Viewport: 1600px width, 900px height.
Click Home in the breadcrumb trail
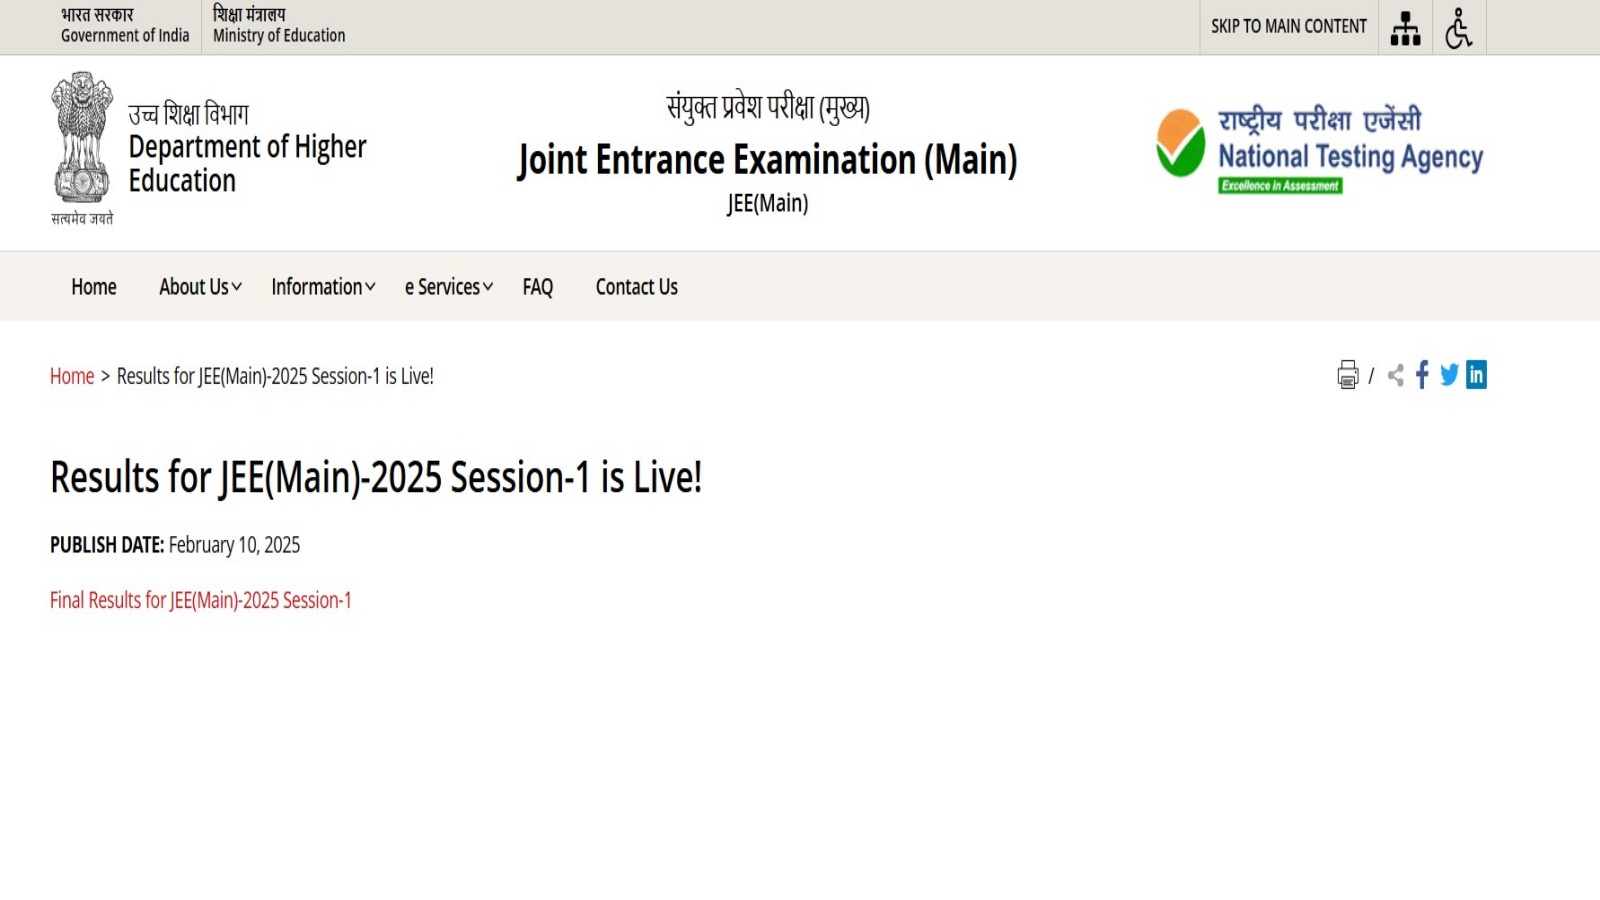tap(71, 376)
